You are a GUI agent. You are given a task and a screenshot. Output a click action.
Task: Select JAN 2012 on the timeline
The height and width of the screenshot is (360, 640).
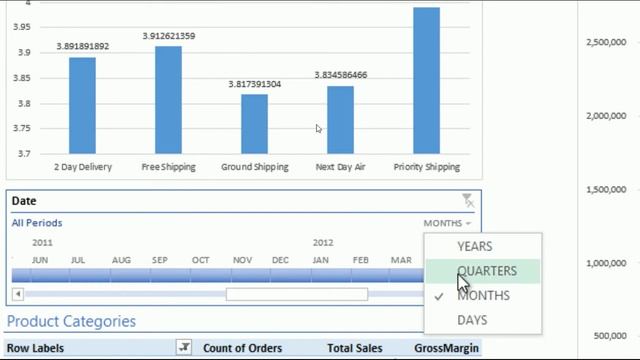click(331, 275)
